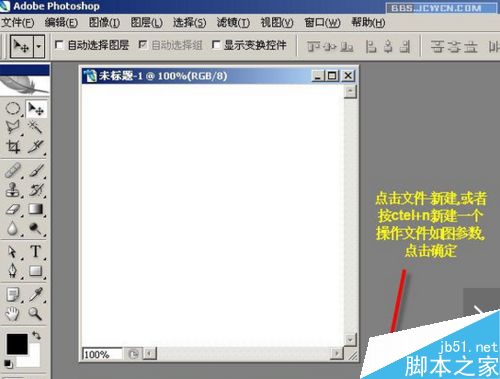Activate the Crop tool
Image resolution: width=500 pixels, height=379 pixels.
point(13,146)
